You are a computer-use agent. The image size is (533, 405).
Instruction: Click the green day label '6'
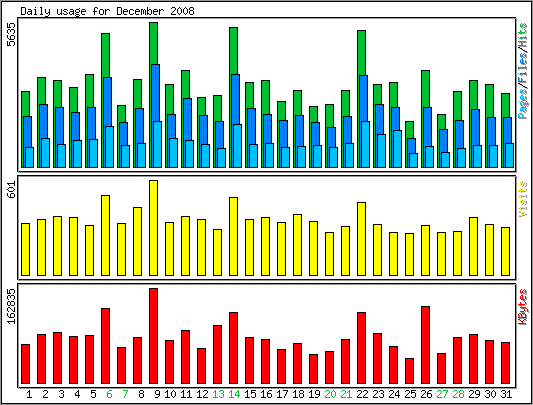(x=109, y=394)
